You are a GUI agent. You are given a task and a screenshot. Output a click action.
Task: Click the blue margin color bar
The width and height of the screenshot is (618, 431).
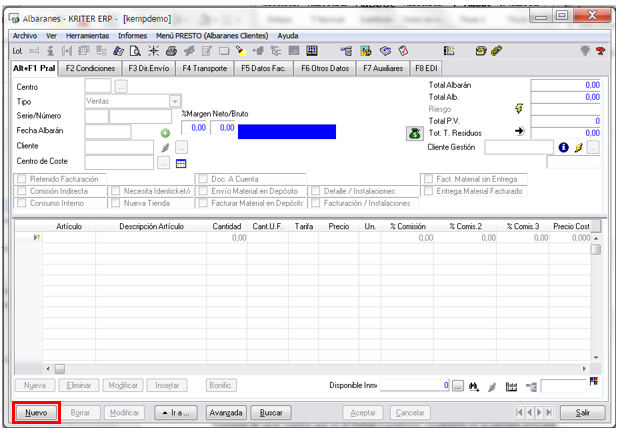[x=287, y=132]
